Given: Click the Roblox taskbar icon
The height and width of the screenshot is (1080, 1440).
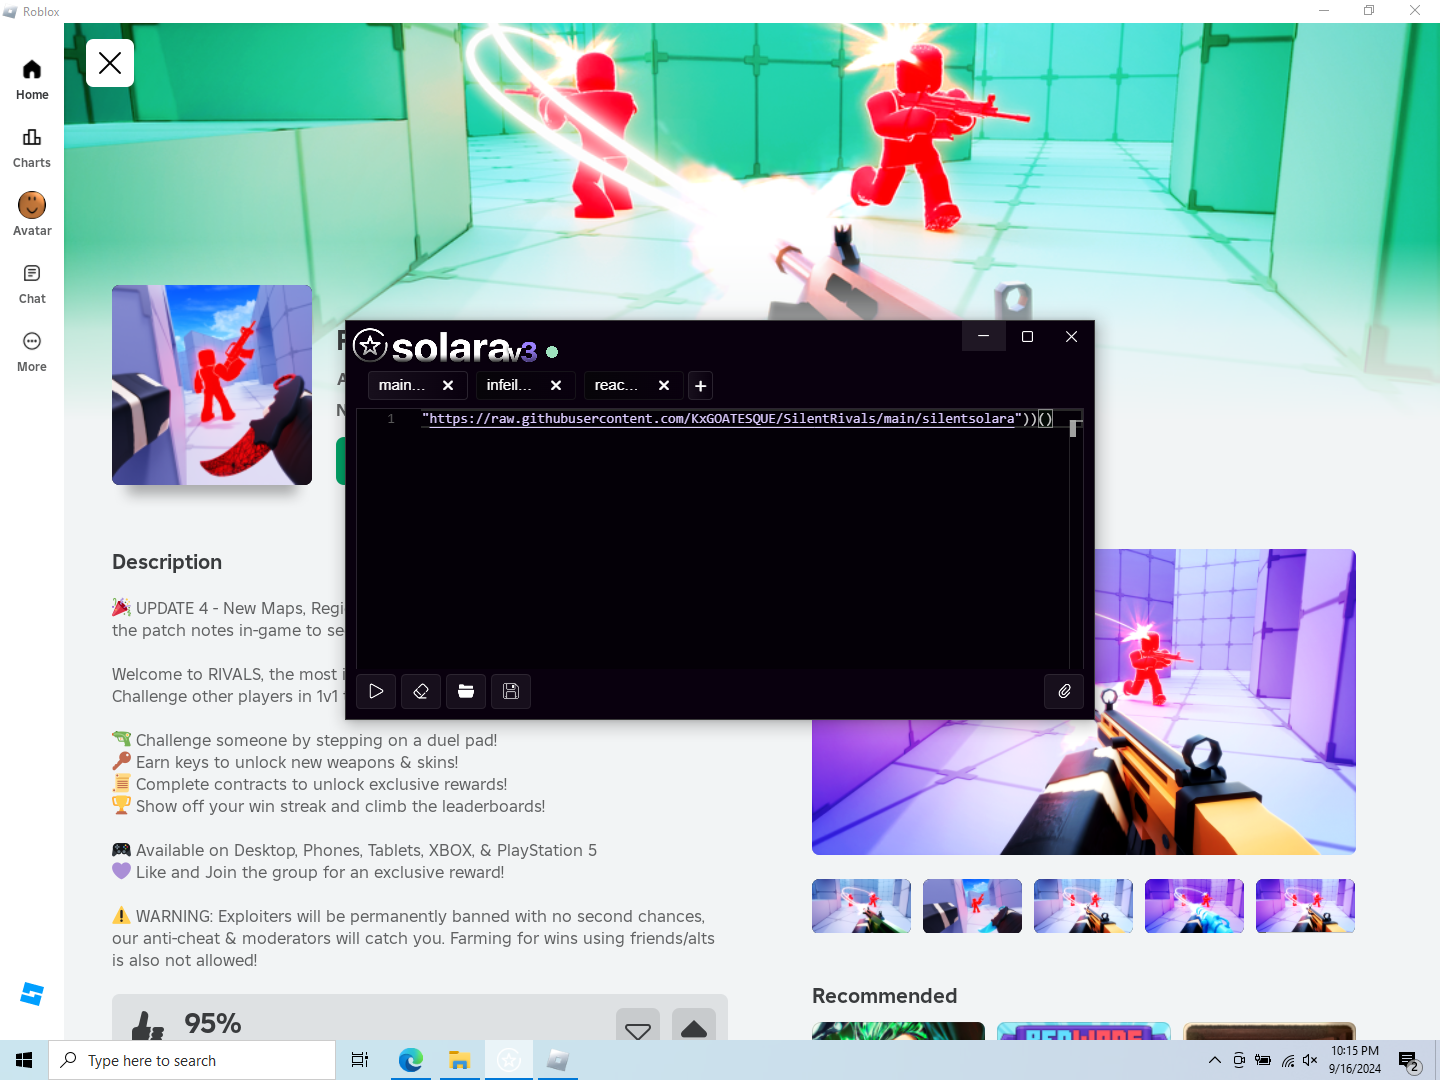Looking at the screenshot, I should 558,1060.
